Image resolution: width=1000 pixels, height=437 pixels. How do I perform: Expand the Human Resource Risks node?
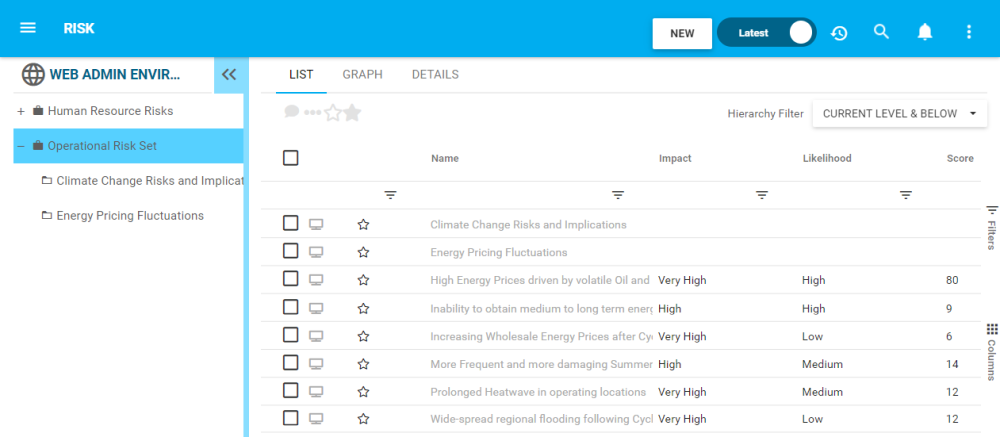(x=21, y=111)
